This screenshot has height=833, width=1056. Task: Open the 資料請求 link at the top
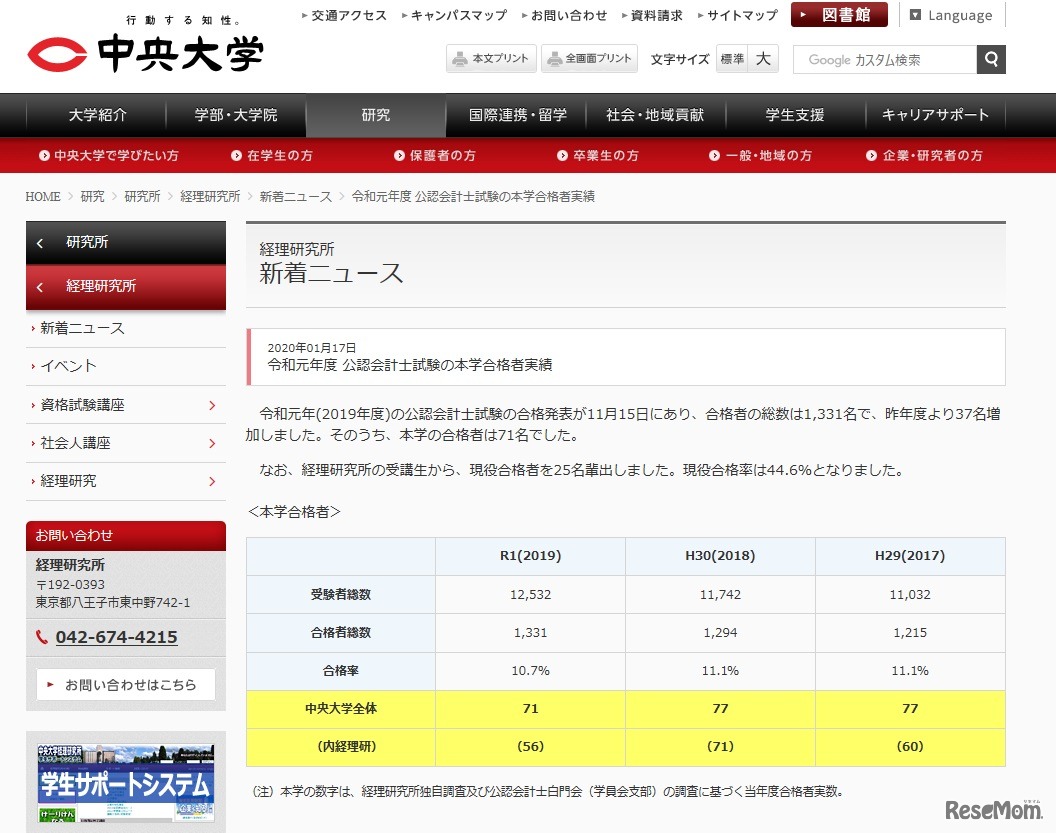654,15
